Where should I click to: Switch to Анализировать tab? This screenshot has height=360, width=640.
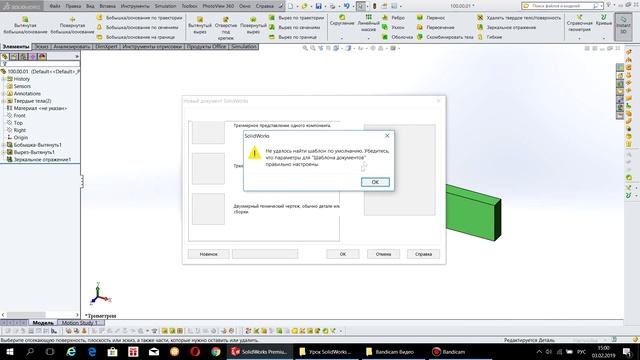[71, 47]
